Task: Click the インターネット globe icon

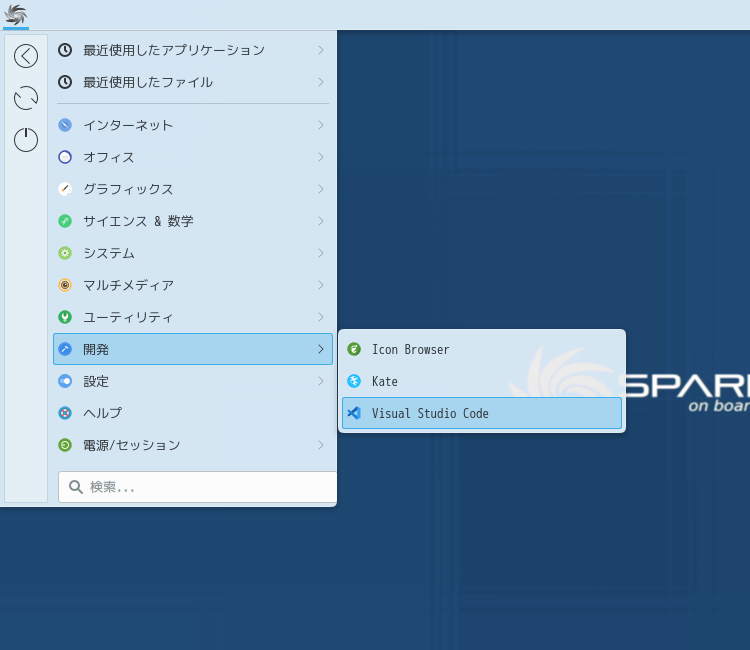Action: tap(65, 125)
